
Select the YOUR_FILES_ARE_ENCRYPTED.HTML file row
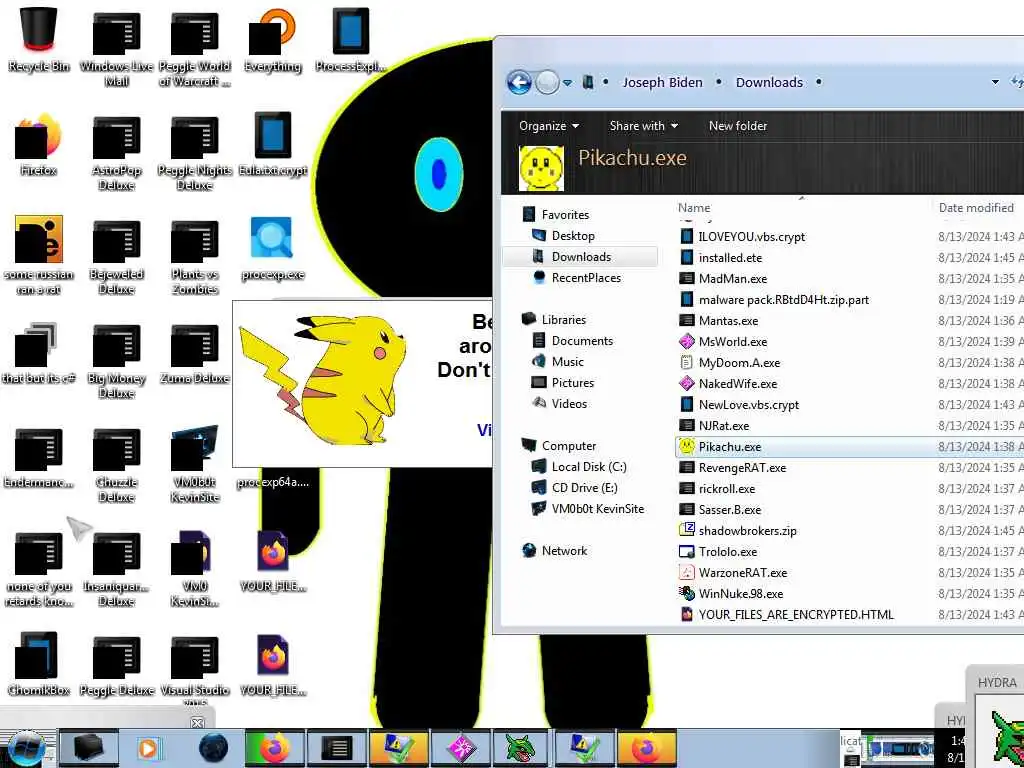(849, 615)
